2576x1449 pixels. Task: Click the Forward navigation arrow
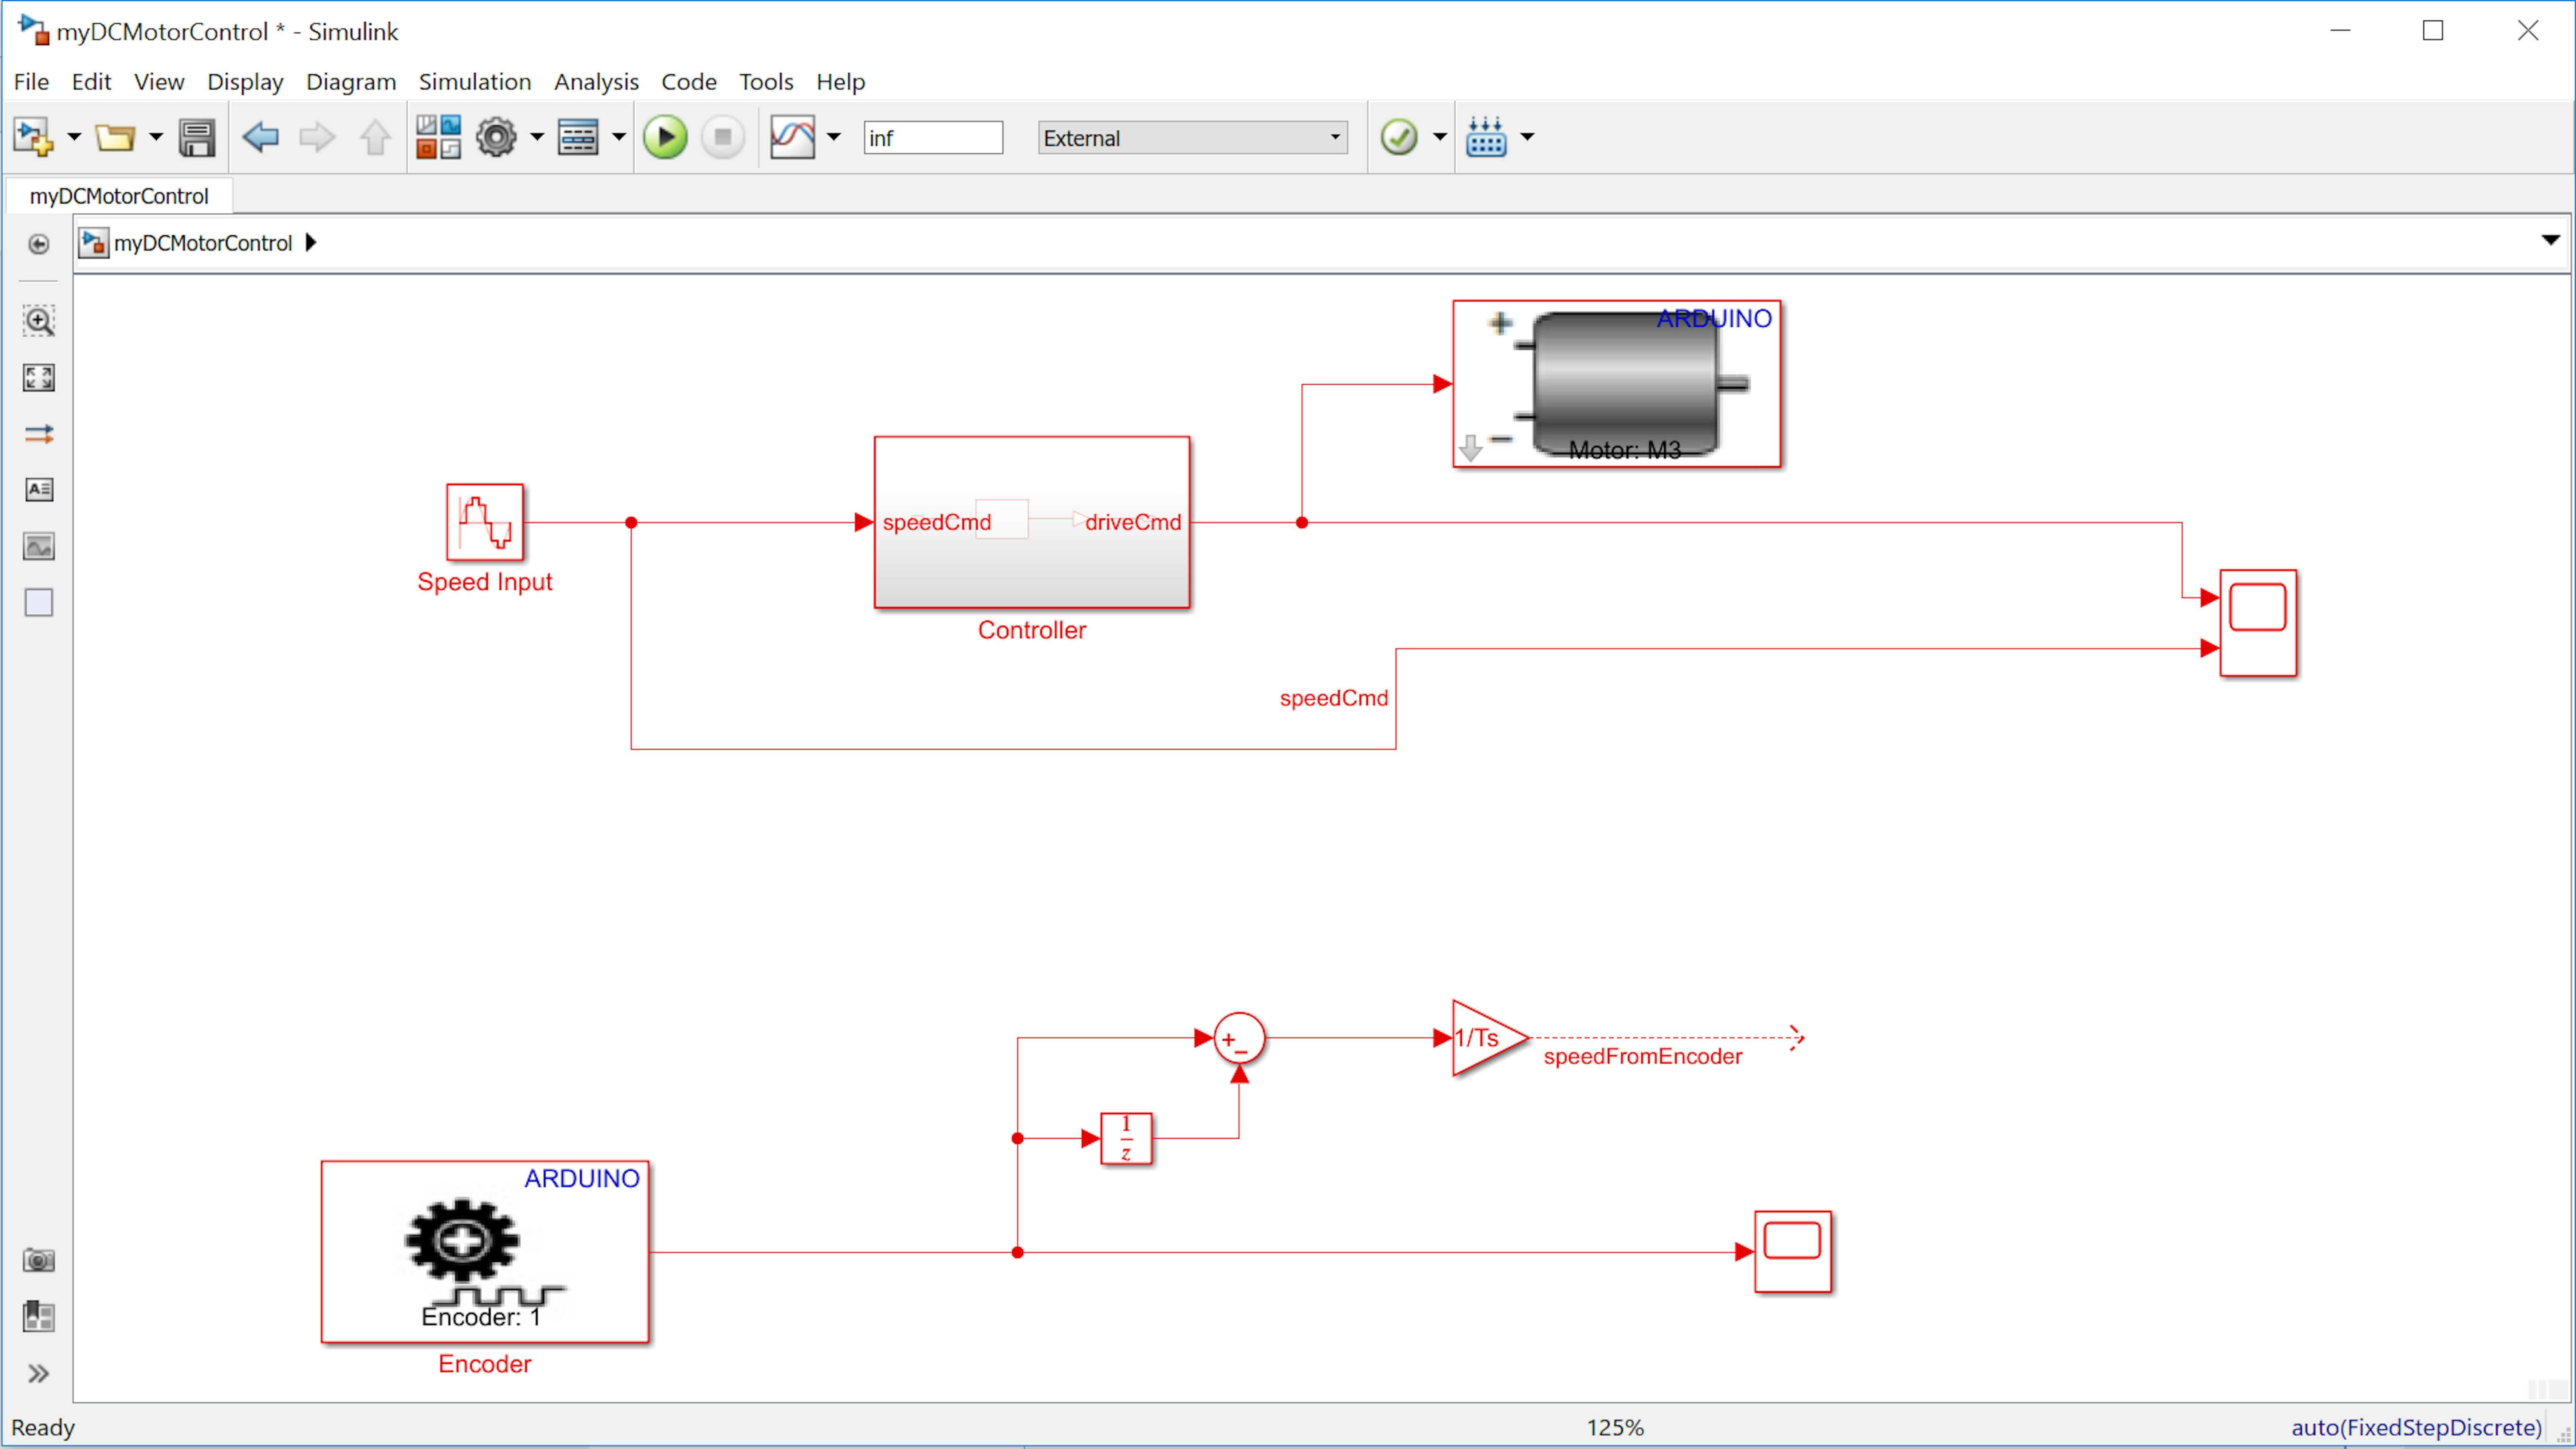tap(317, 137)
